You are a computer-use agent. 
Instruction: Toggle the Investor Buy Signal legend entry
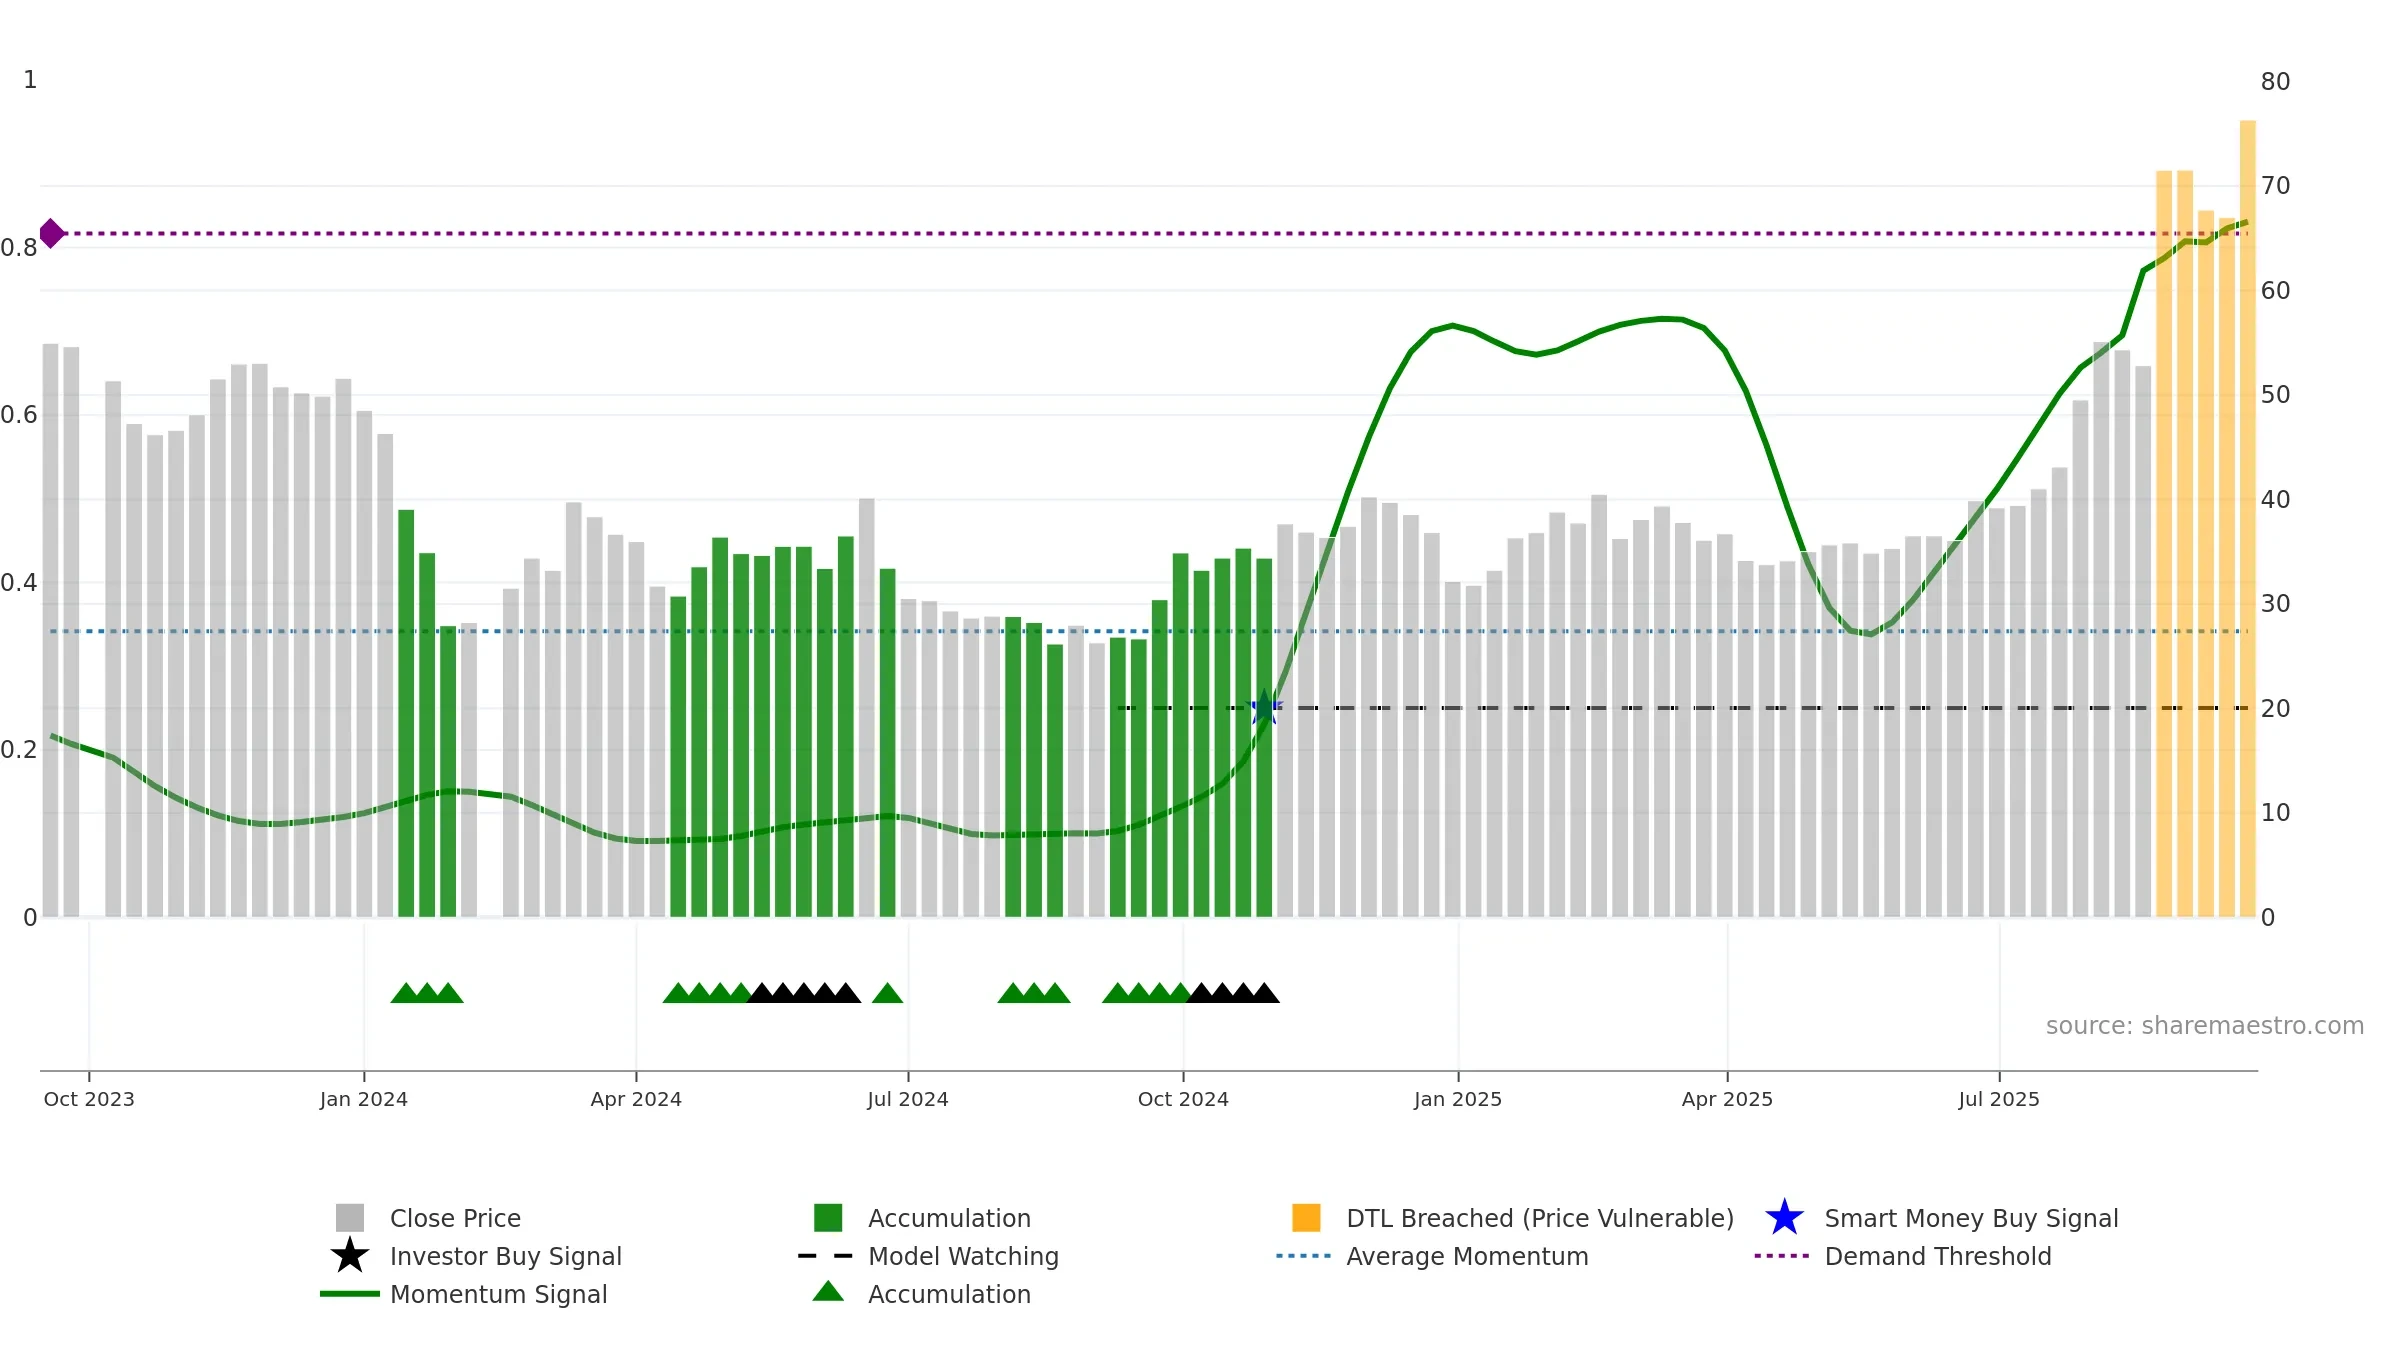click(x=476, y=1256)
